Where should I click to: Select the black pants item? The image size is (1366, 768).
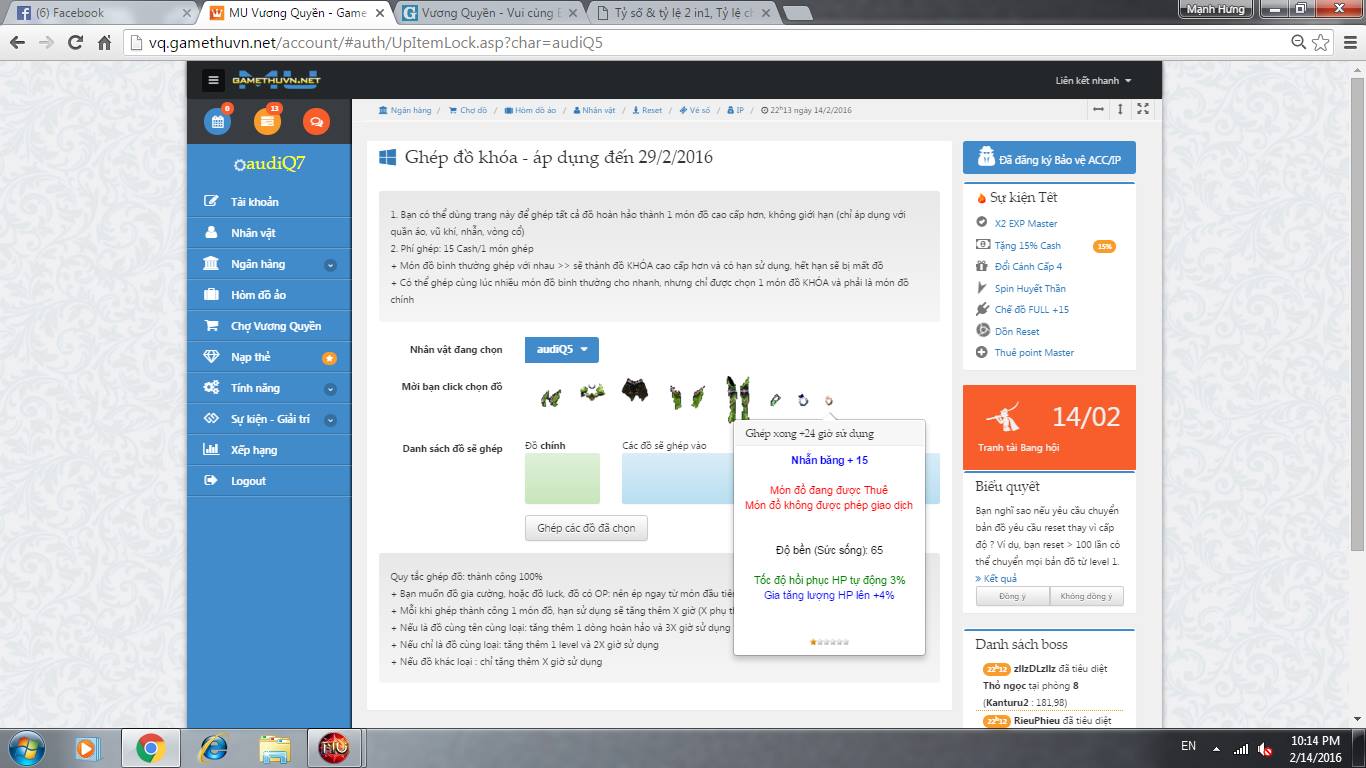tap(635, 390)
